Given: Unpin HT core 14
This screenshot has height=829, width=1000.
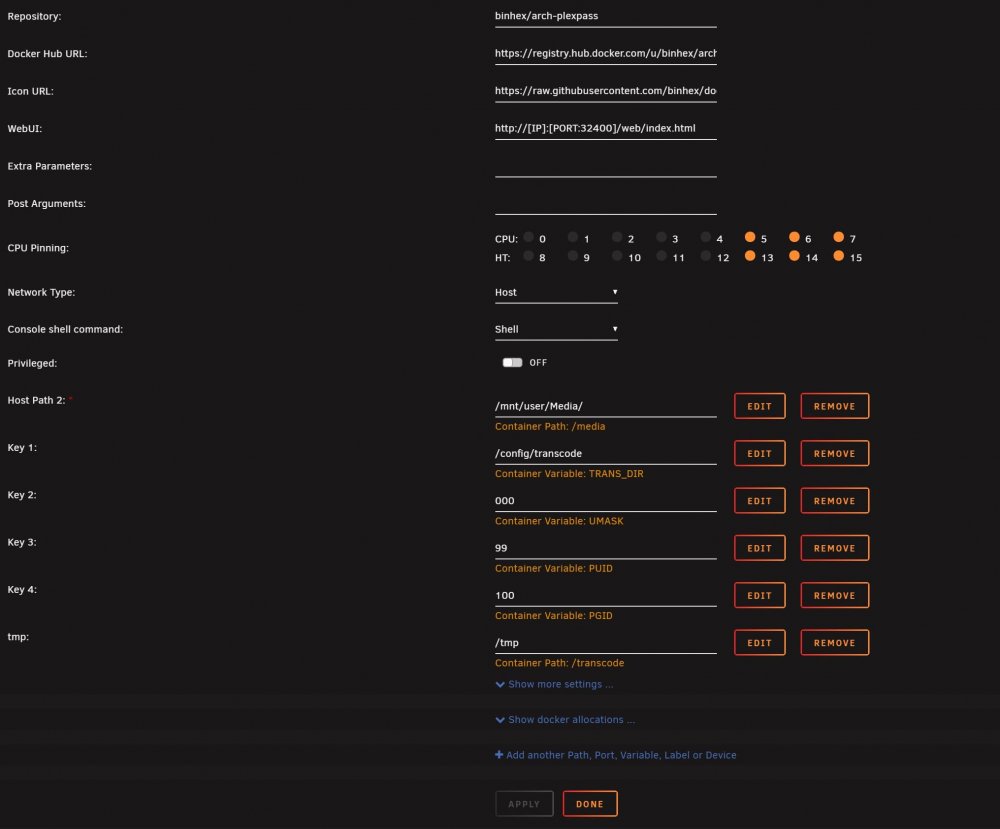Looking at the screenshot, I should point(794,256).
